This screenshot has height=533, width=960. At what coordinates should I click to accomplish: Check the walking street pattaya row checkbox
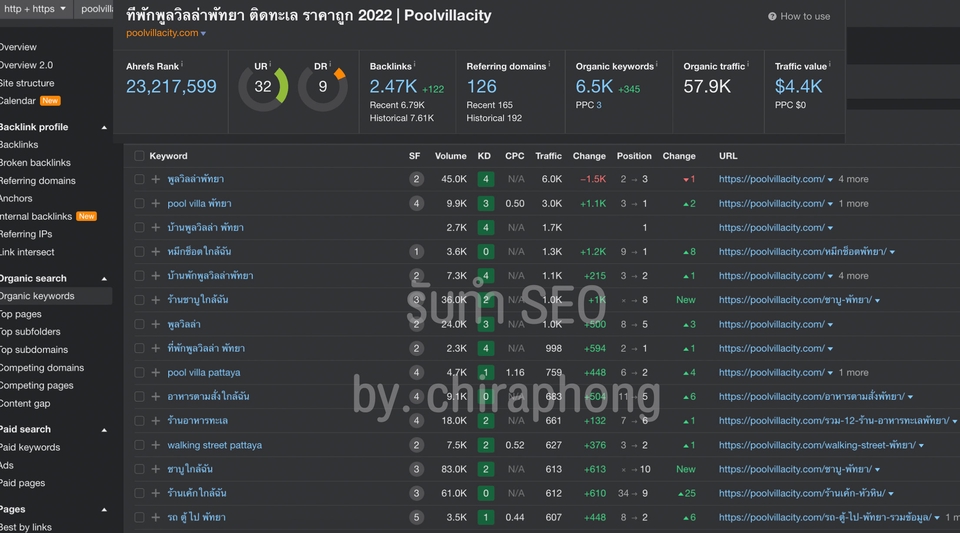pyautogui.click(x=139, y=445)
